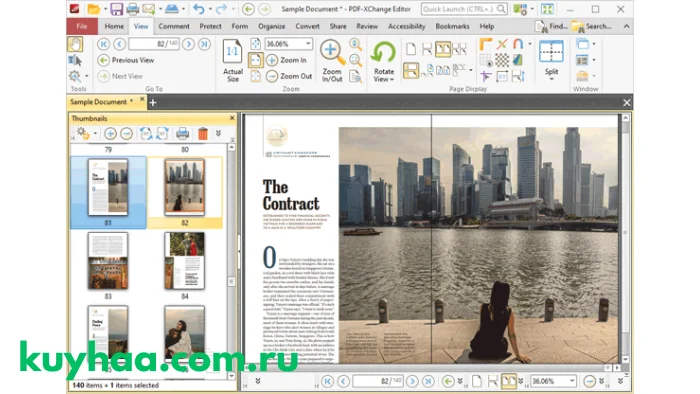
Task: Click the Thumbnails panel vertical scrollbar
Action: (231, 261)
